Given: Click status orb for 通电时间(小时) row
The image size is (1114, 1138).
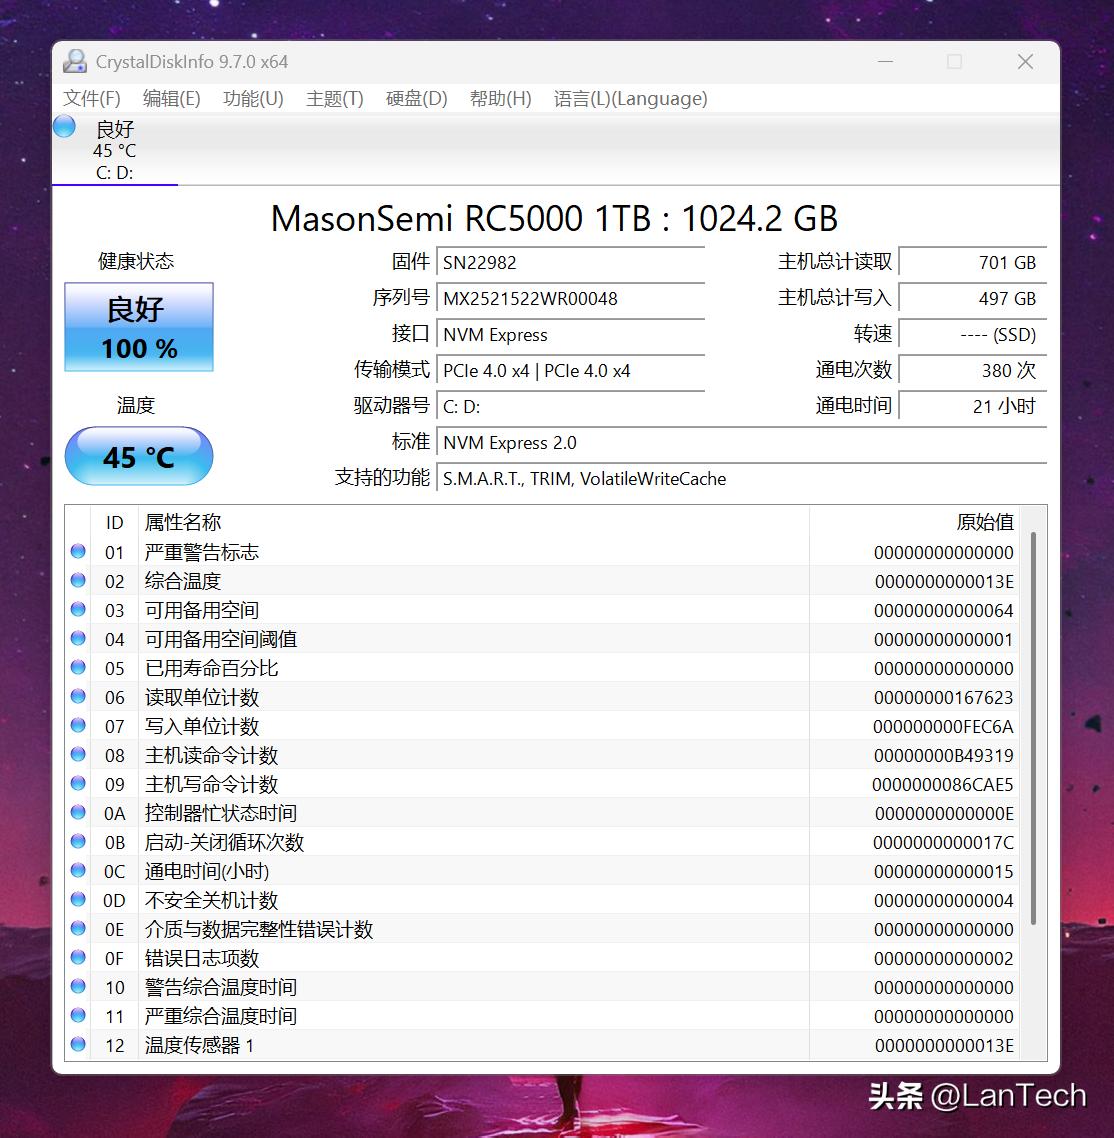Looking at the screenshot, I should tap(78, 870).
